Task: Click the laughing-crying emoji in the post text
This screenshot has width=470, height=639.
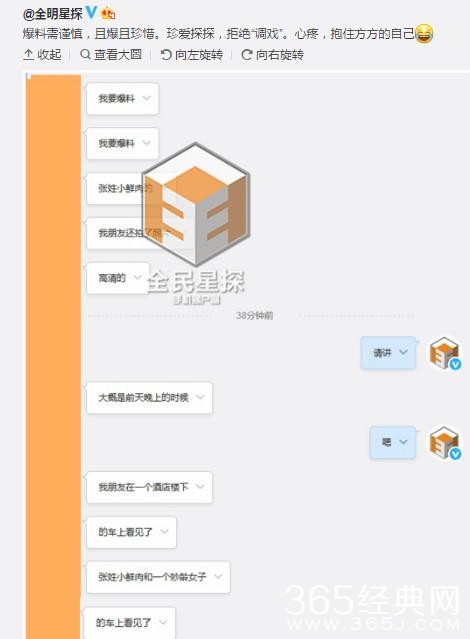Action: pos(424,33)
